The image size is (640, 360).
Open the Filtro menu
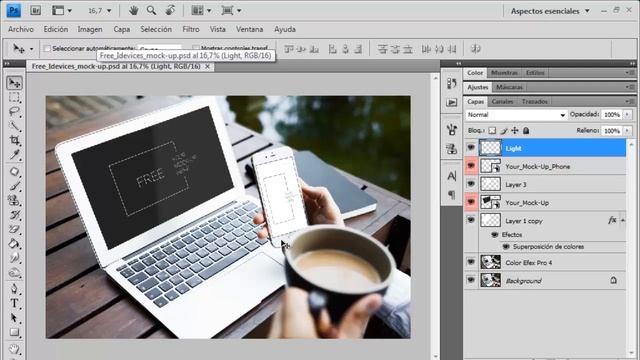point(191,29)
